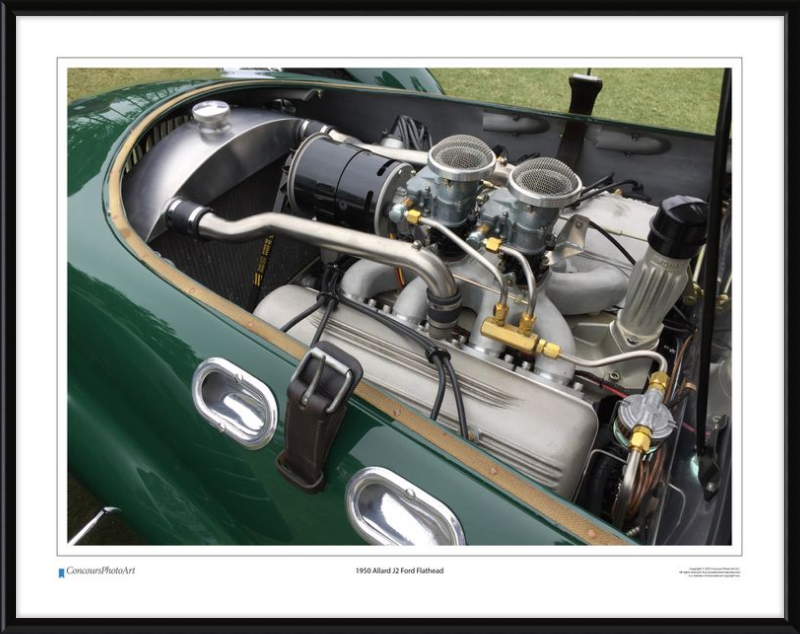Click the upper chrome oval hood vent
Image resolution: width=800 pixels, height=634 pixels.
click(x=234, y=402)
